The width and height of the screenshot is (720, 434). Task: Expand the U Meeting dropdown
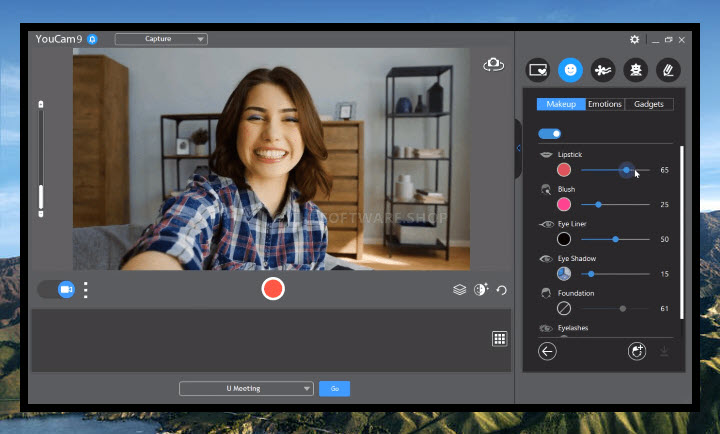tap(246, 389)
